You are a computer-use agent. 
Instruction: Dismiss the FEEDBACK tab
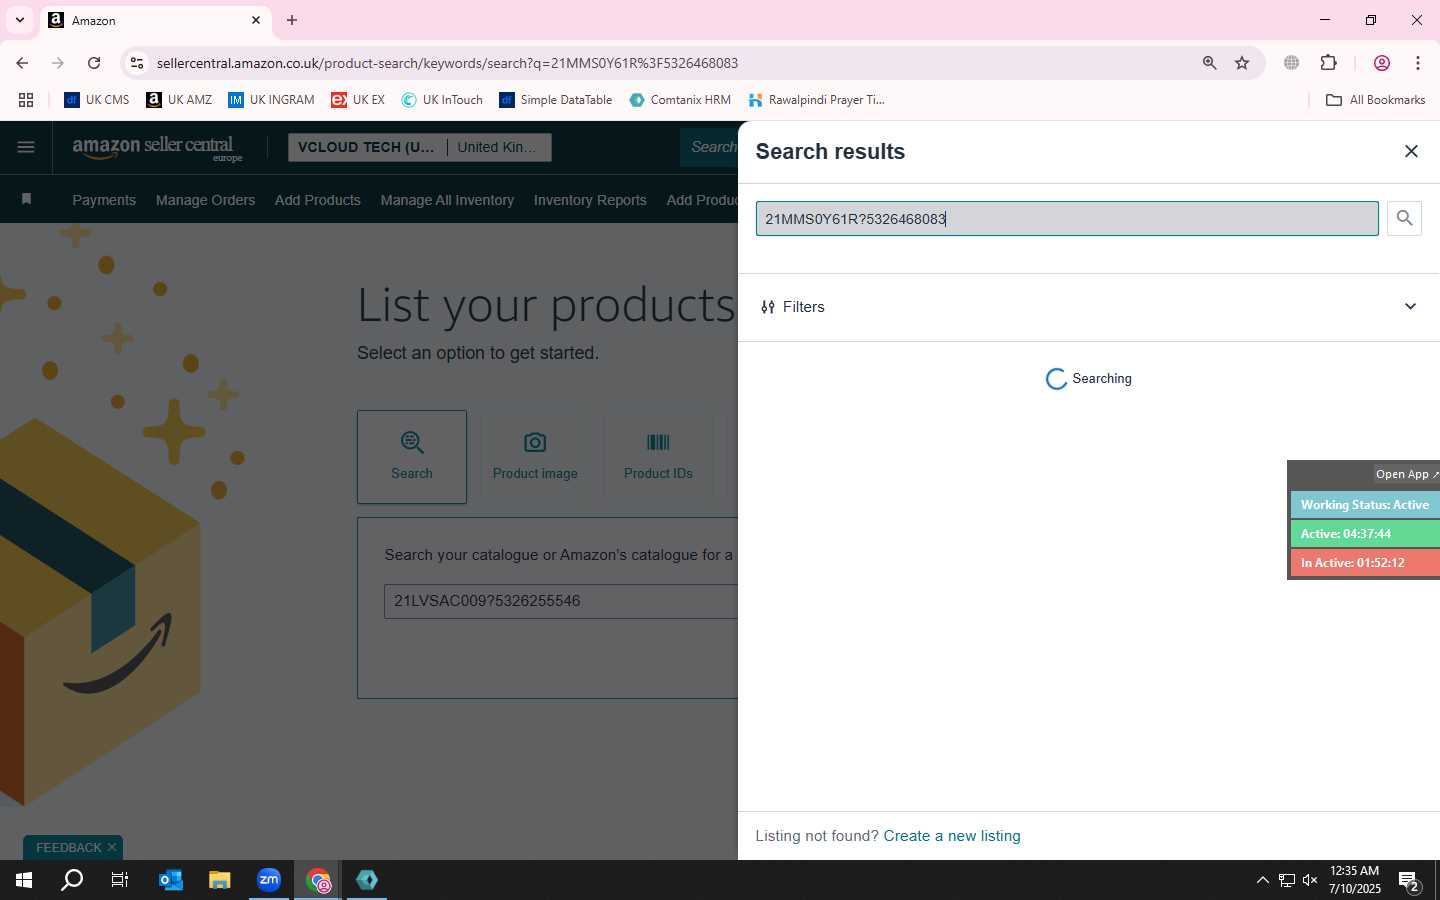(x=112, y=847)
